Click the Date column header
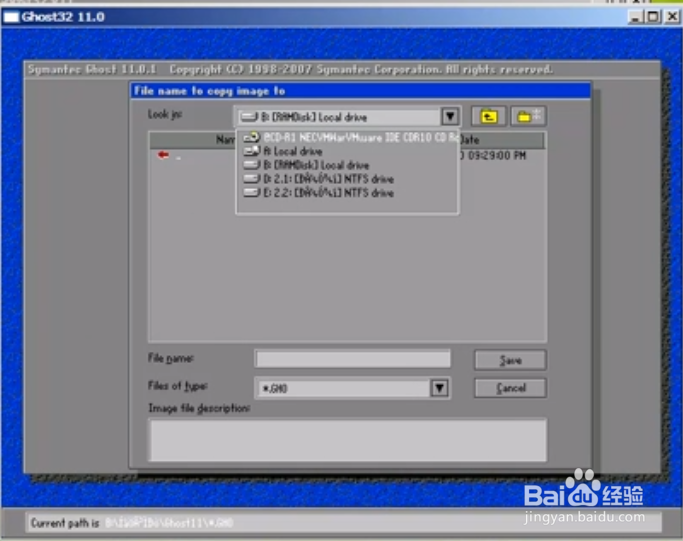Screen dimensions: 683x541 [501, 140]
